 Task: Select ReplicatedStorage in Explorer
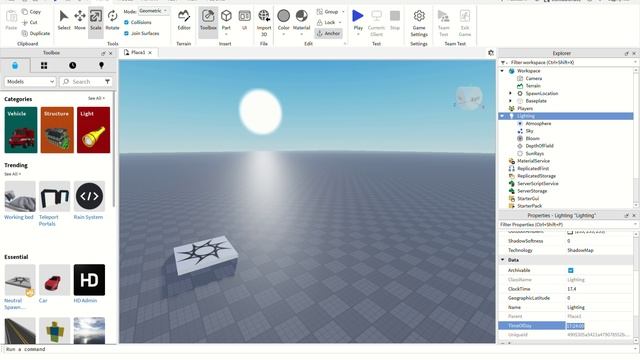pos(536,176)
